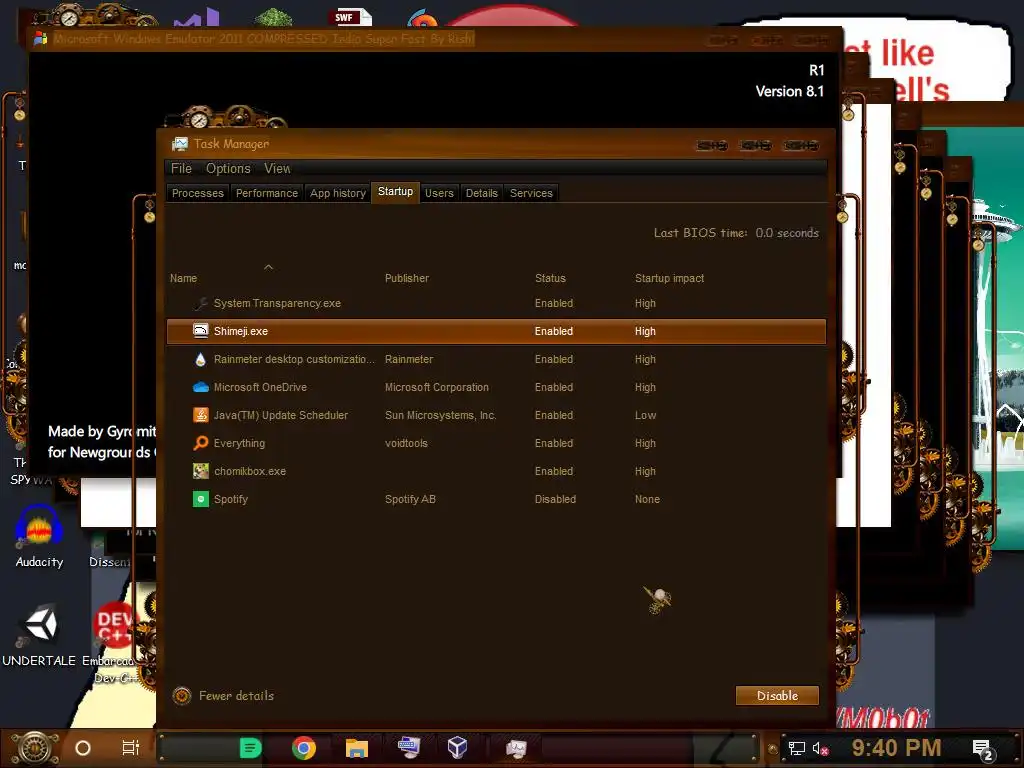
Task: Open the steampunk Start button
Action: (x=36, y=748)
